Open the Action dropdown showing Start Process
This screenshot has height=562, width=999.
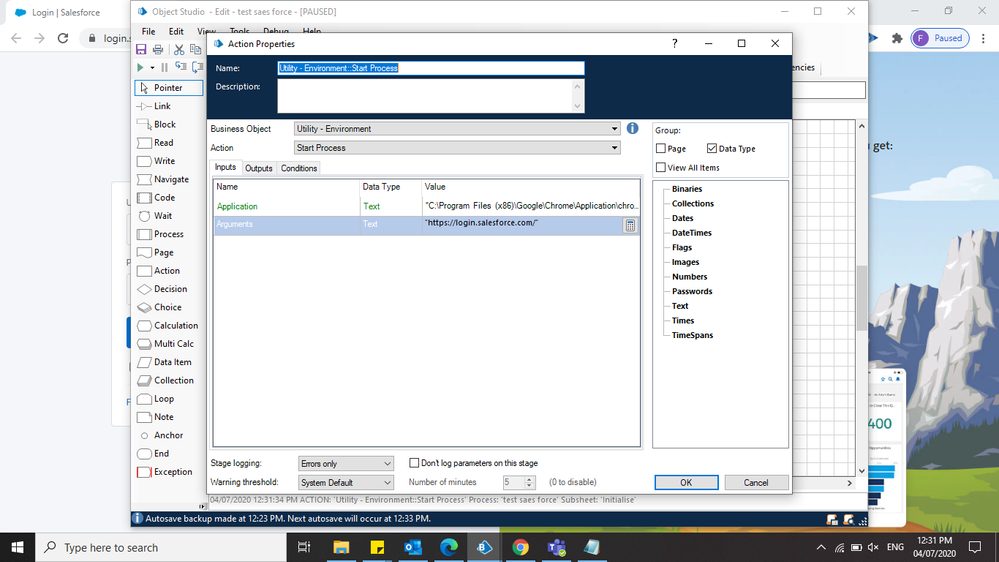457,148
